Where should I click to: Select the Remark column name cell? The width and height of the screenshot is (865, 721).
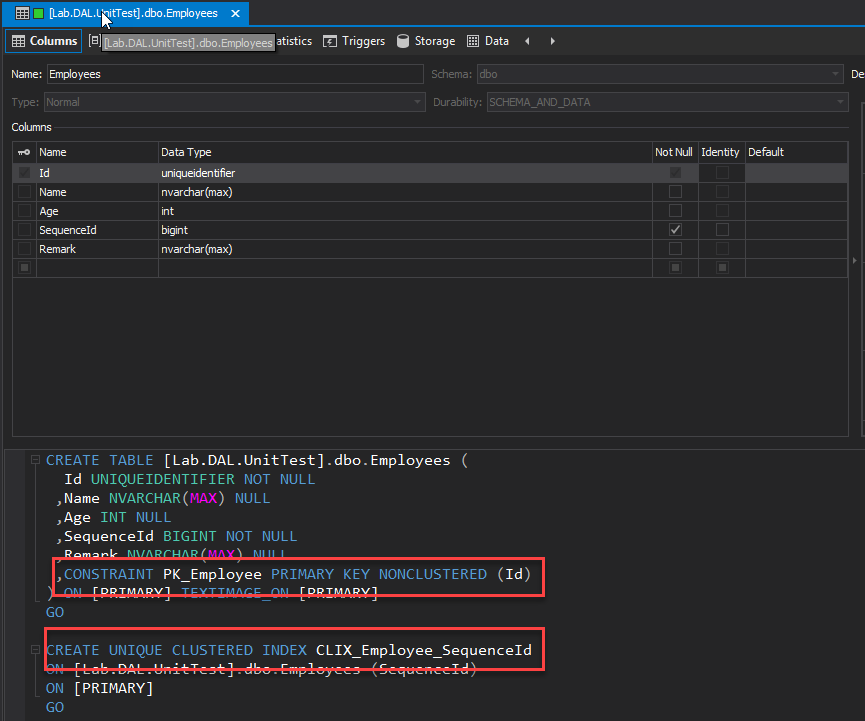[x=97, y=249]
